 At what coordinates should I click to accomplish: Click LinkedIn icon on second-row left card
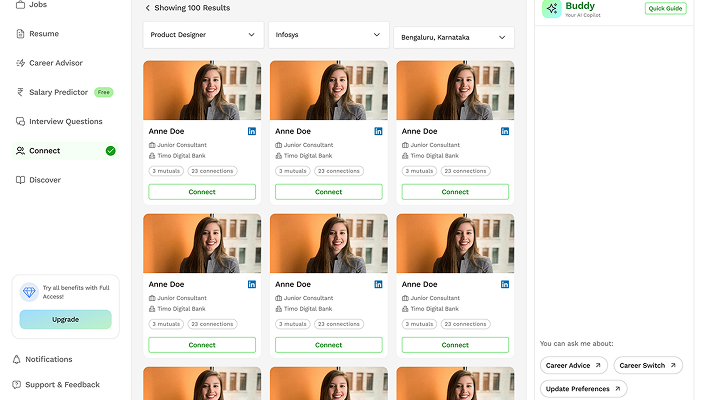(x=252, y=284)
